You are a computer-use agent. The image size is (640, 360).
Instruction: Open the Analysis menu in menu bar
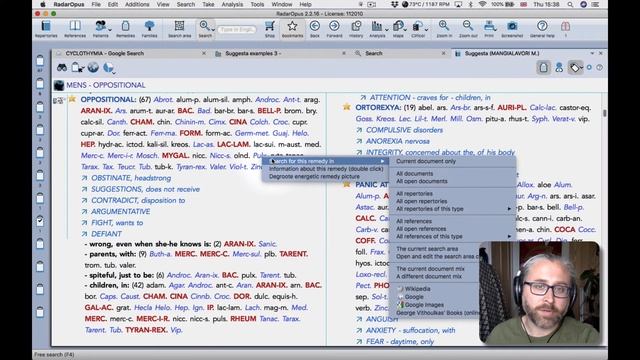point(232,4)
